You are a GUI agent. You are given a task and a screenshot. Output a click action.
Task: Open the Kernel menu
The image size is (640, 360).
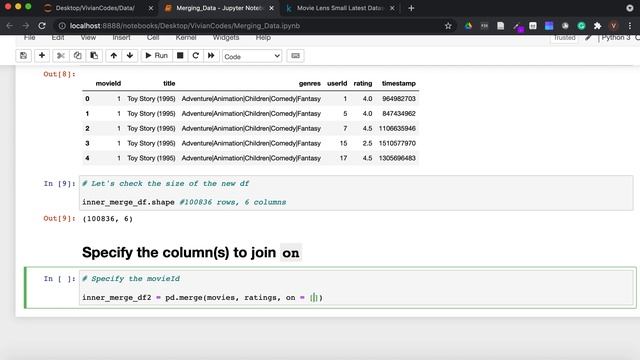pos(186,38)
